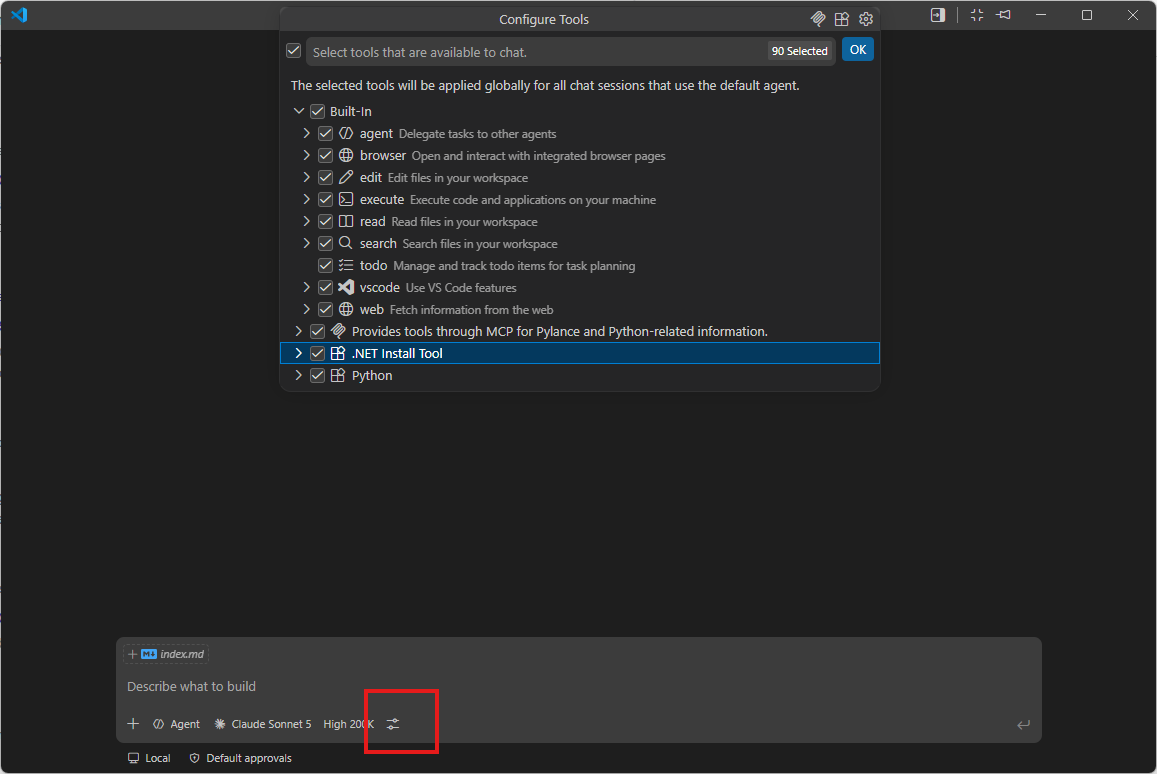Click the Pylance MCP server icon
This screenshot has height=774, width=1157.
[338, 331]
